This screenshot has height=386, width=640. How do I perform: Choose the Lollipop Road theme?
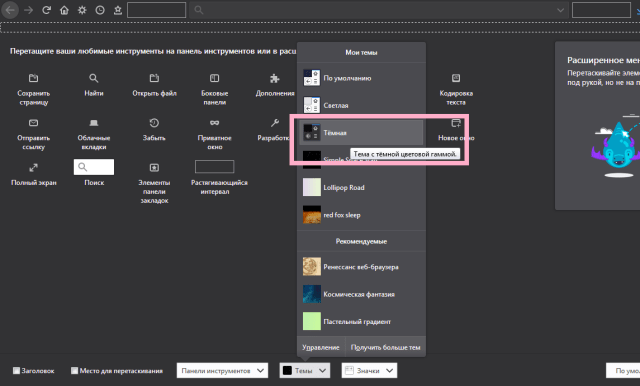click(x=361, y=187)
